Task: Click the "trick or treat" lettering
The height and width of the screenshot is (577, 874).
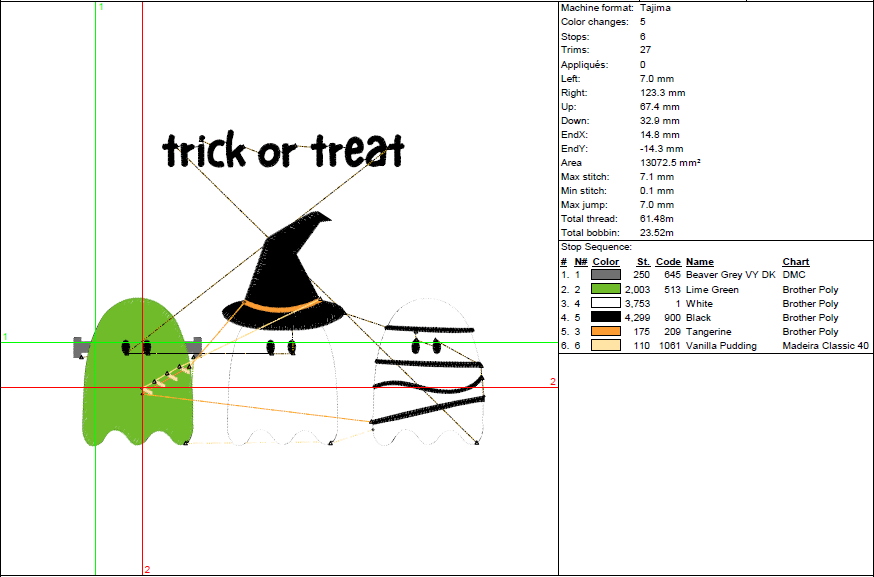Action: (284, 151)
